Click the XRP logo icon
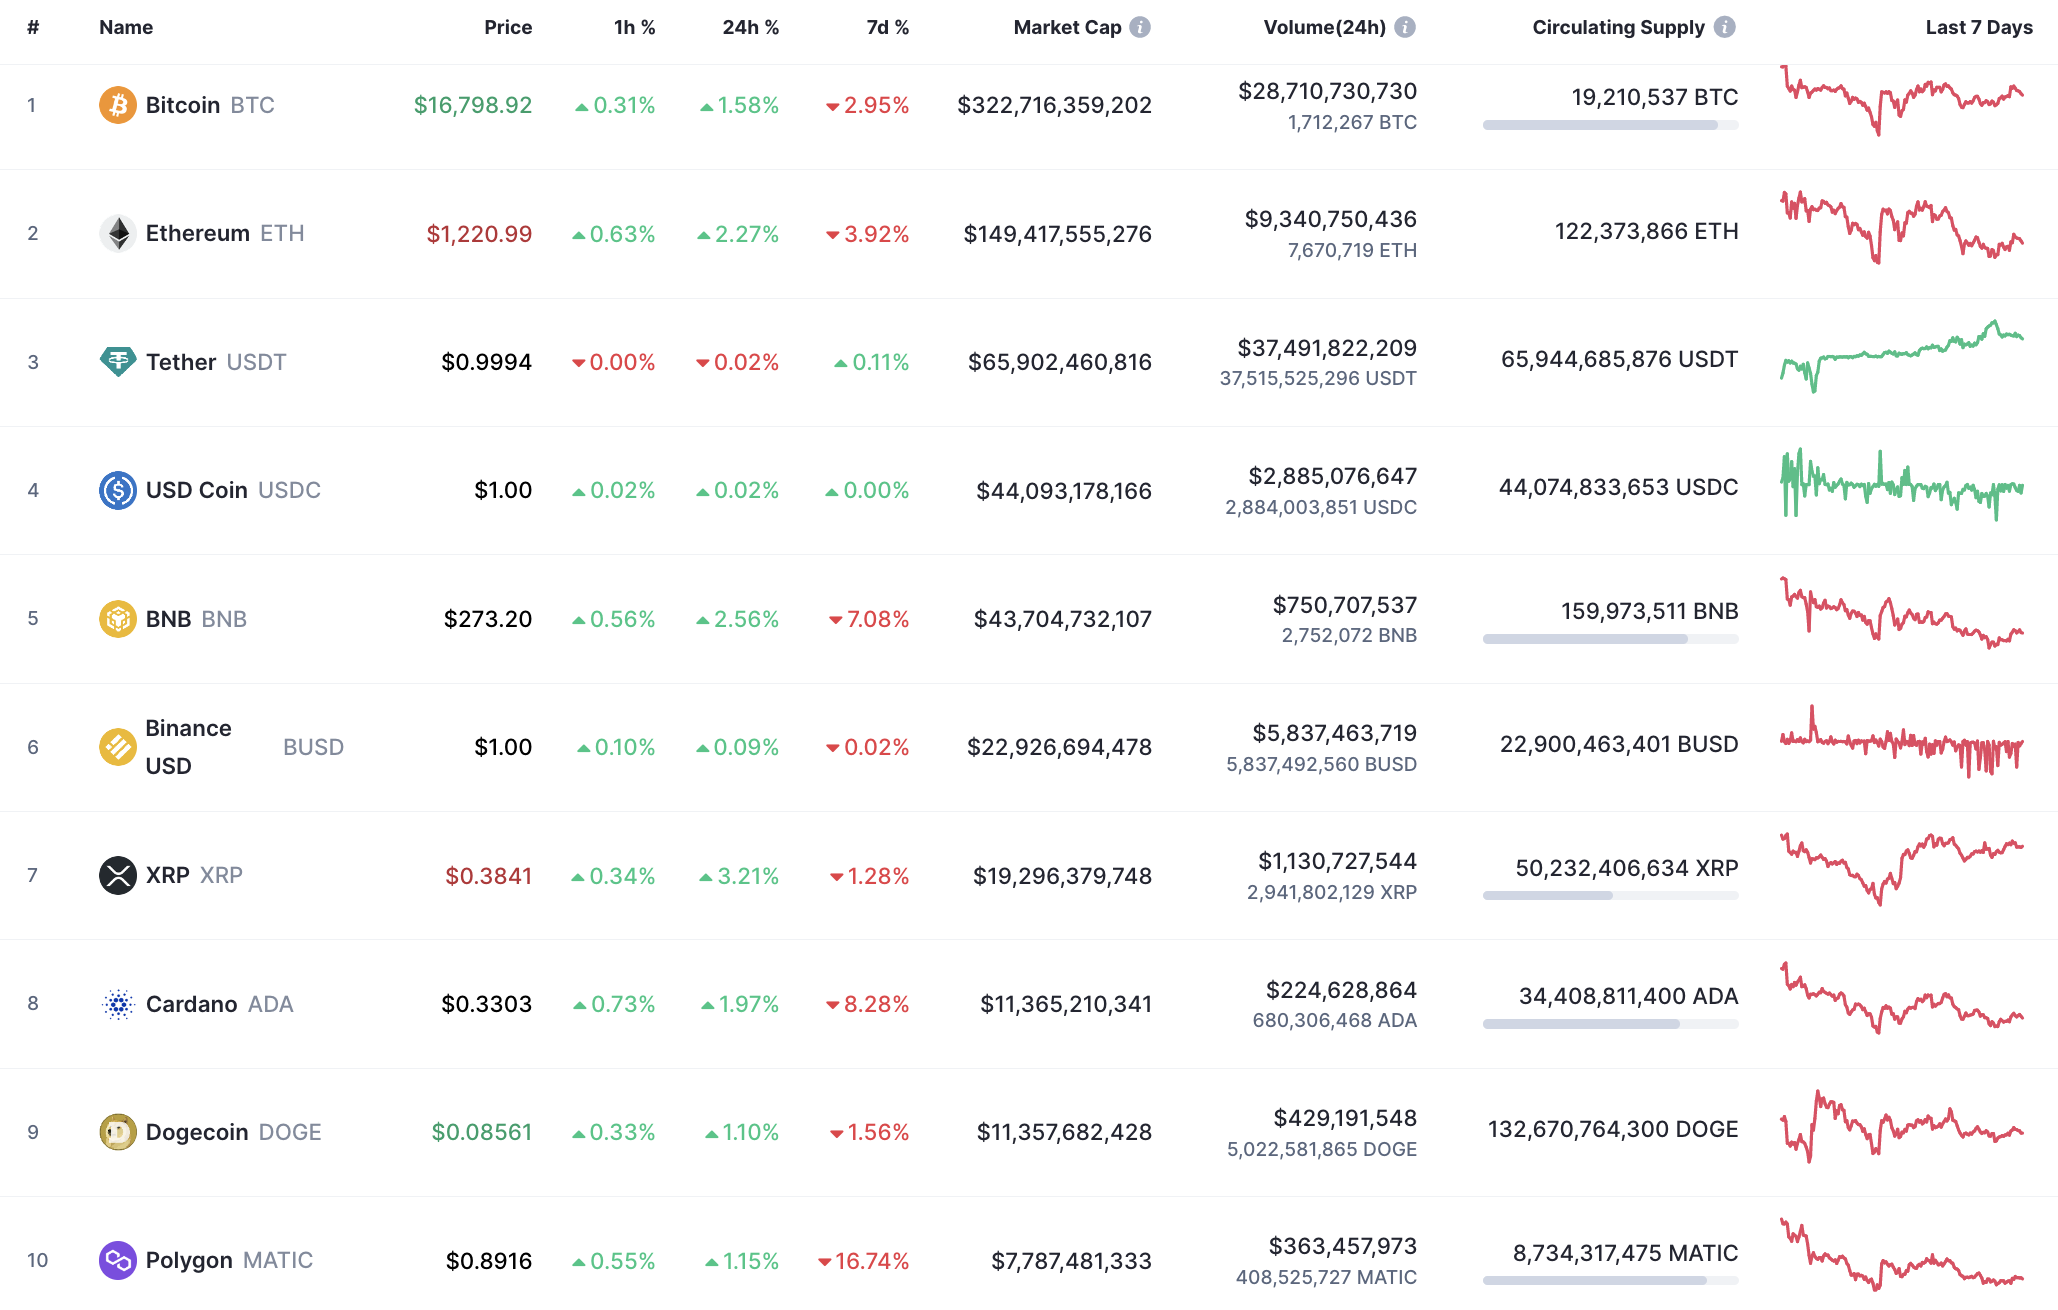Viewport: 2058px width, 1310px height. pyautogui.click(x=118, y=875)
